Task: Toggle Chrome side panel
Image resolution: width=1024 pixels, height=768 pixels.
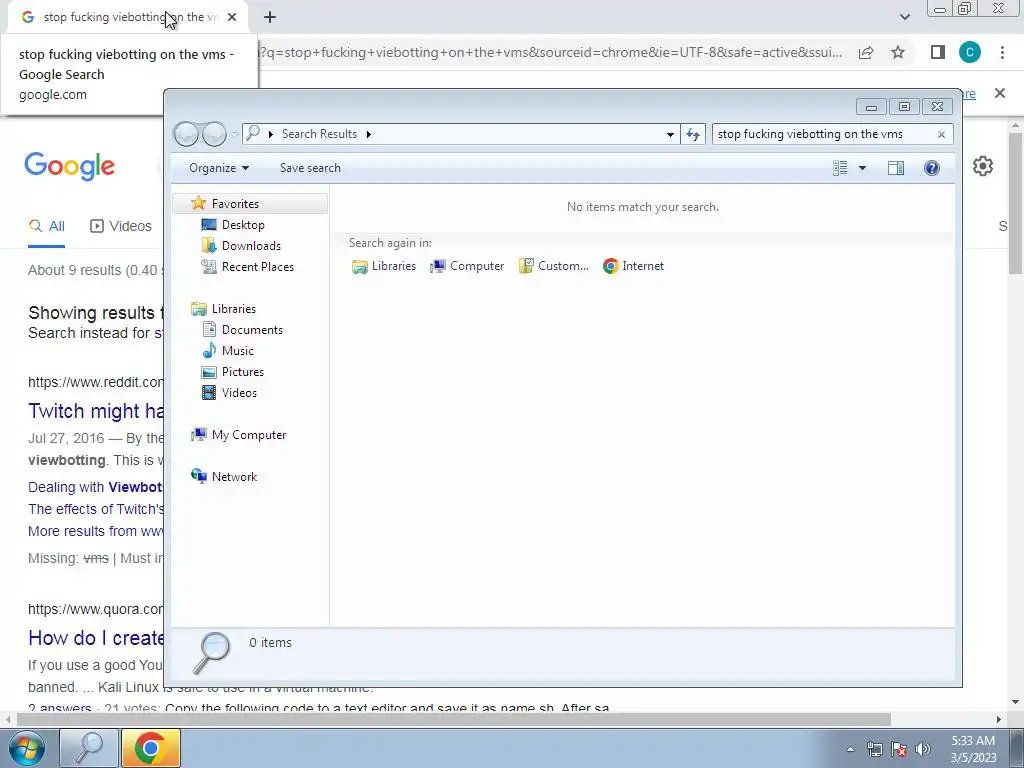Action: tap(938, 52)
